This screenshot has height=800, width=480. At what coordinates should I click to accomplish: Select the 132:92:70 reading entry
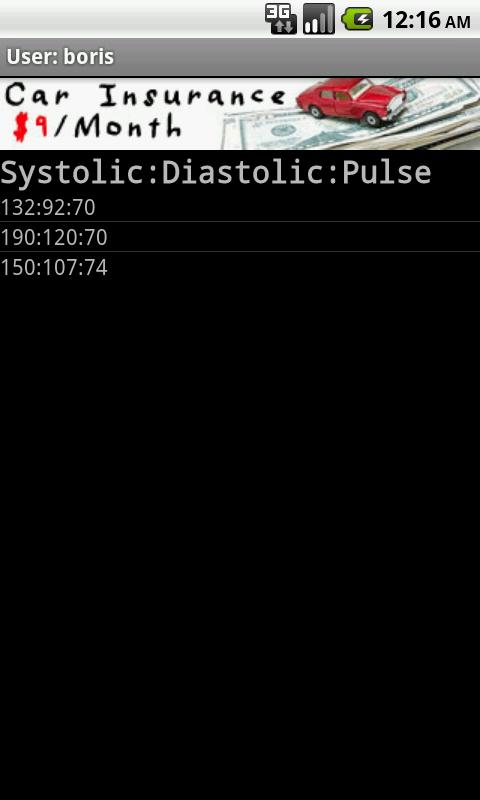point(240,208)
